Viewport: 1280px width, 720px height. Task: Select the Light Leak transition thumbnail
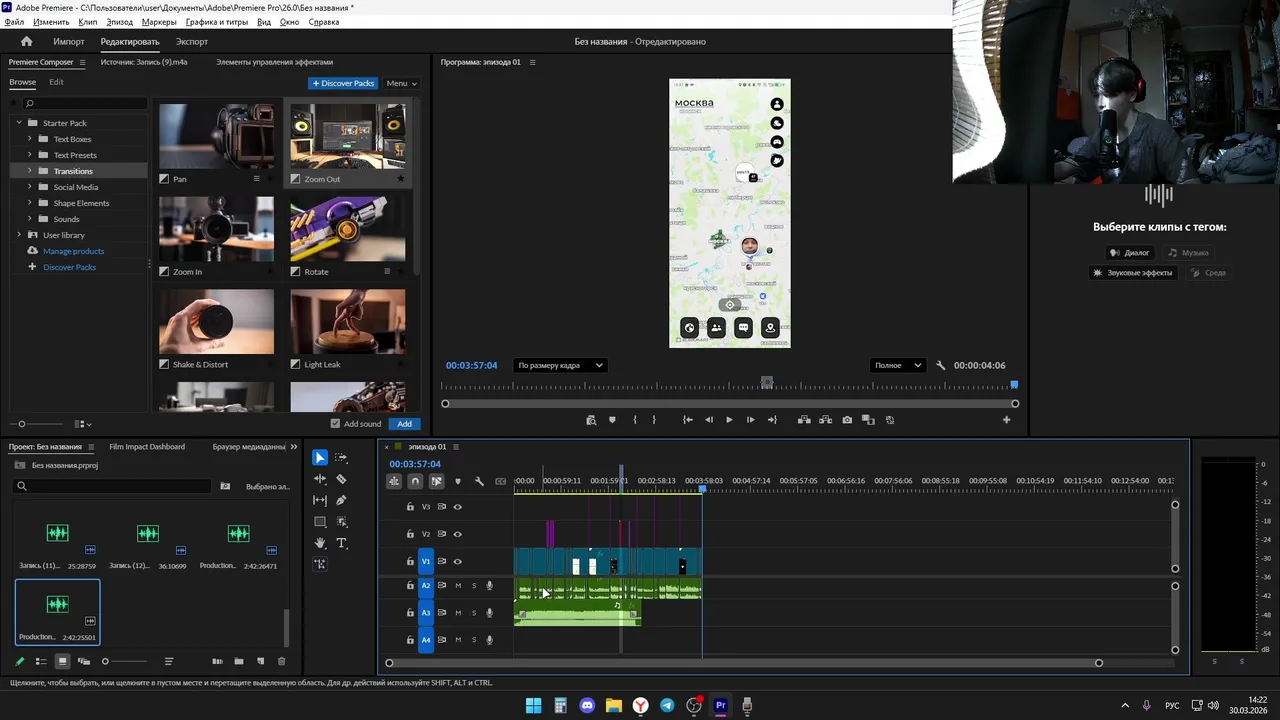coord(348,322)
